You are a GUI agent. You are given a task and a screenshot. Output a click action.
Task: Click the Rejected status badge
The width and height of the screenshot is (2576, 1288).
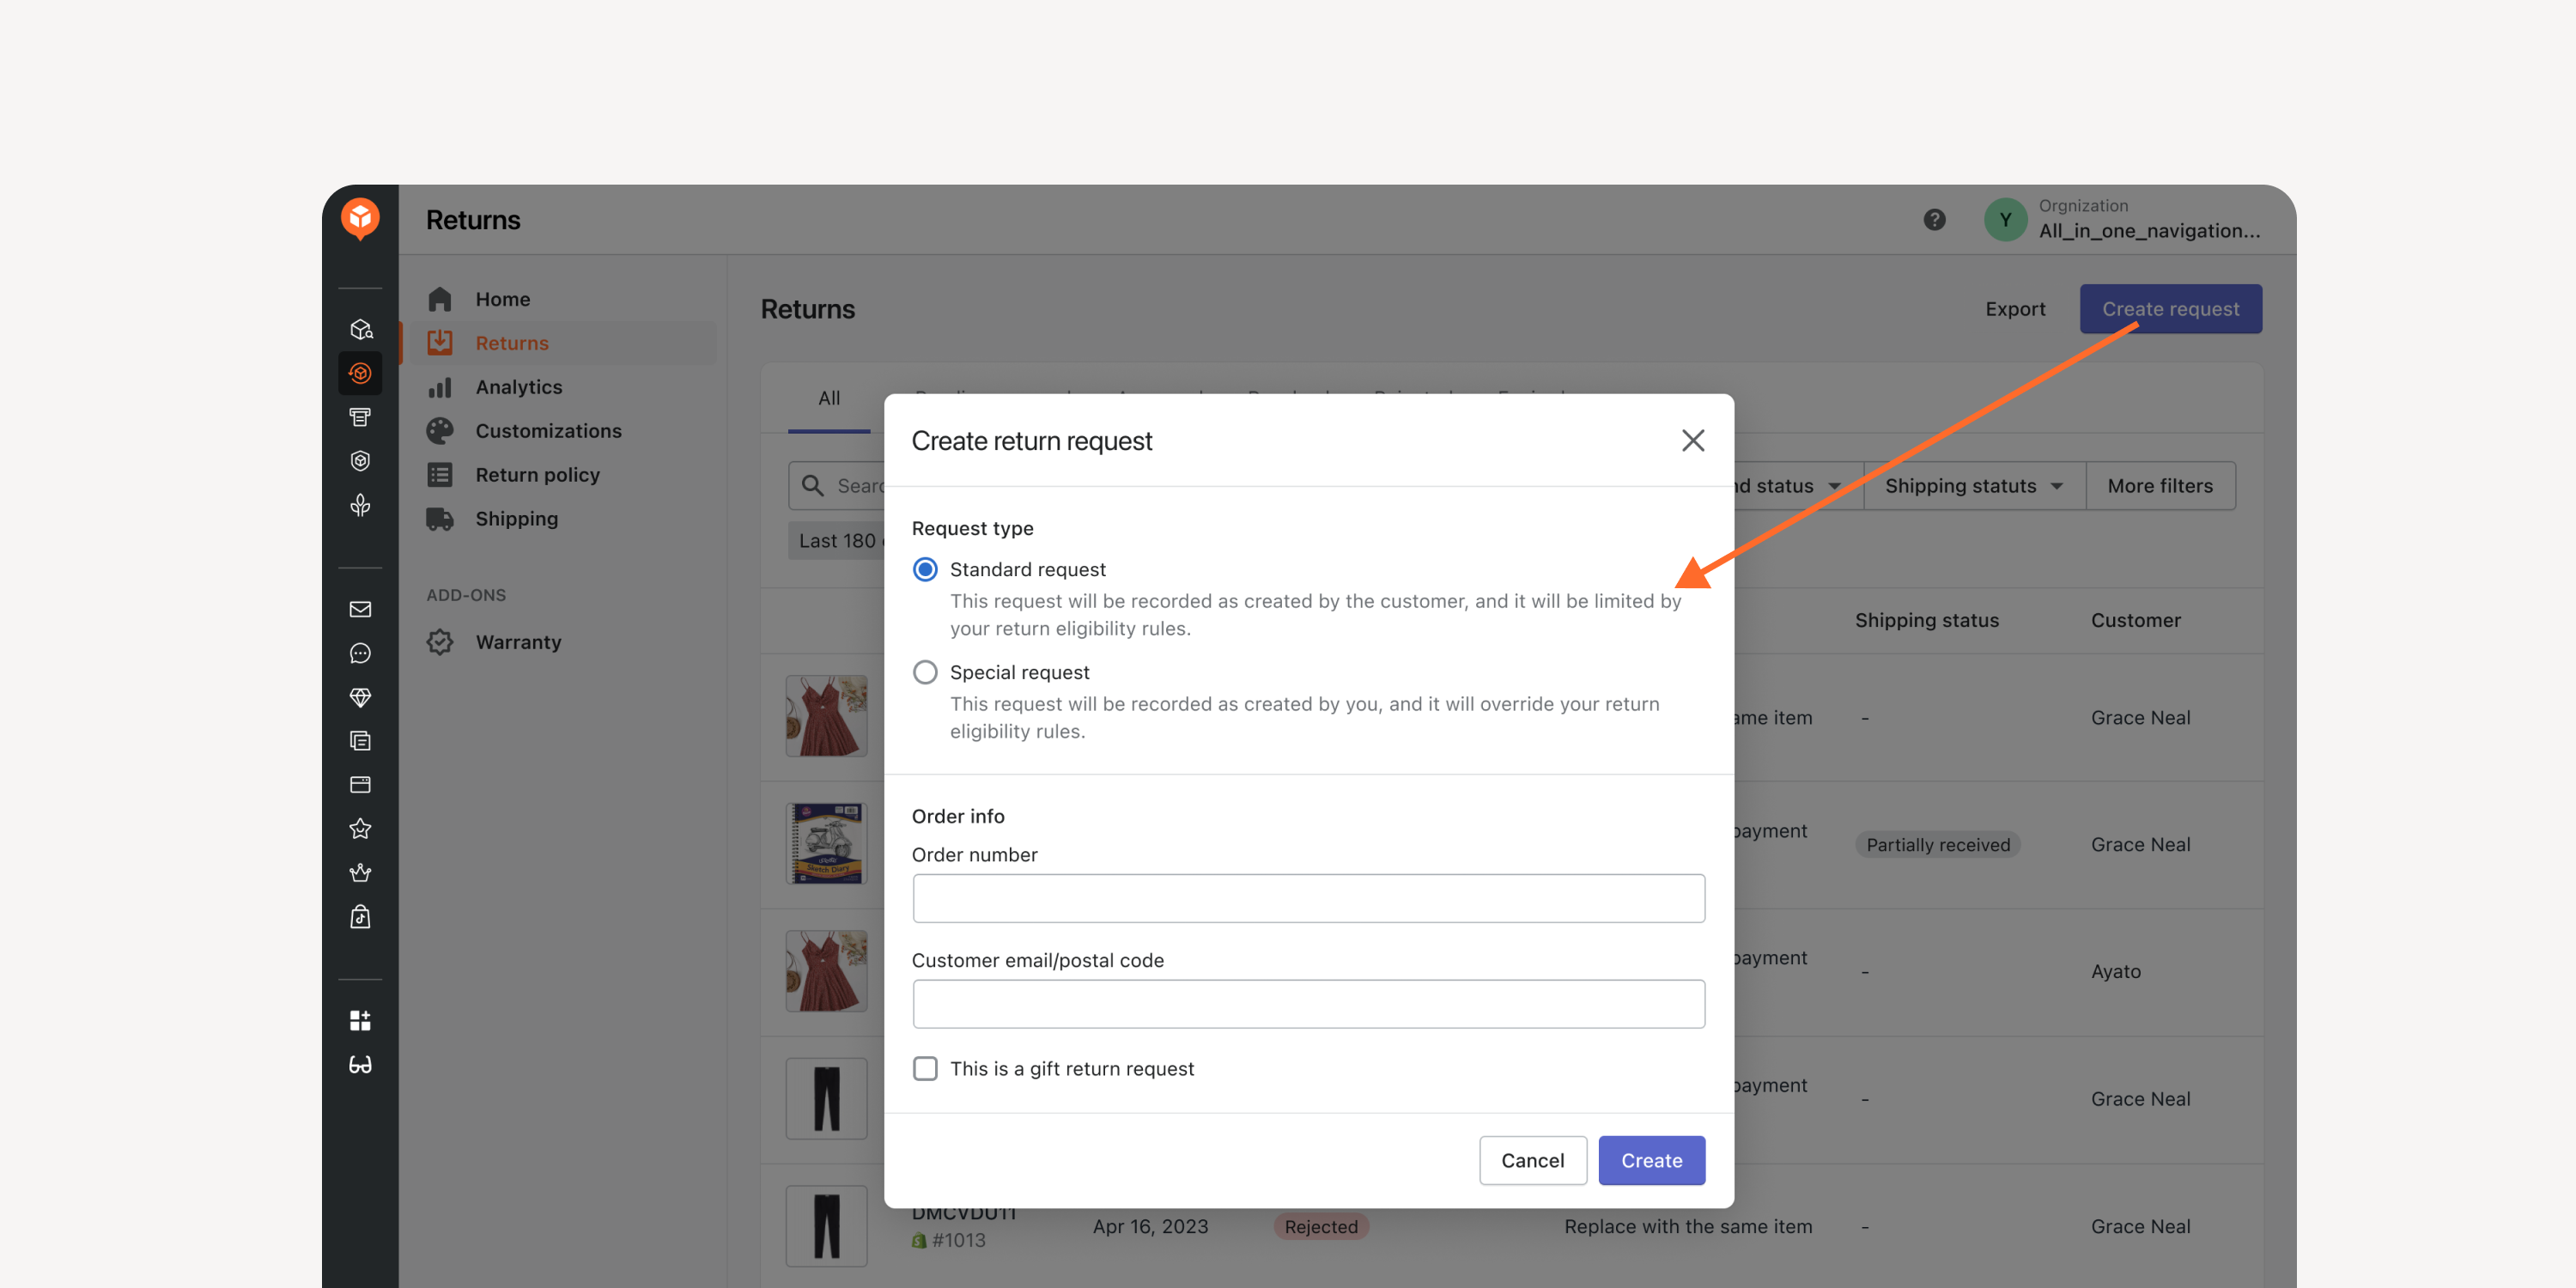[x=1320, y=1226]
